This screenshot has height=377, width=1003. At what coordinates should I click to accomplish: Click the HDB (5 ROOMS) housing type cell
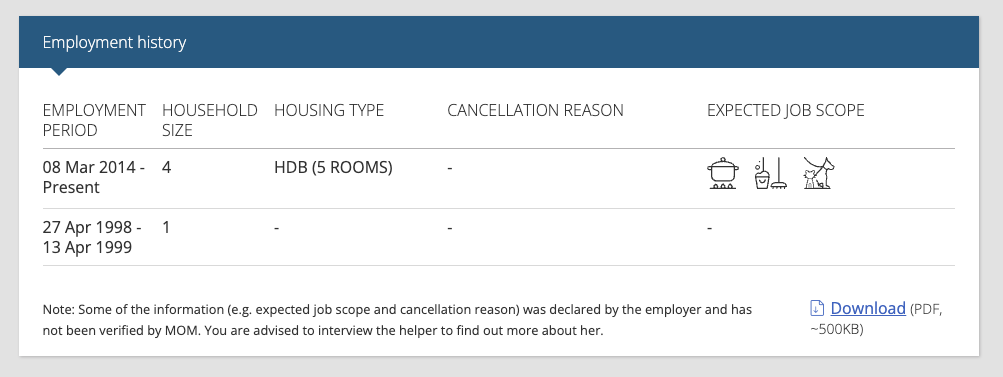[333, 168]
